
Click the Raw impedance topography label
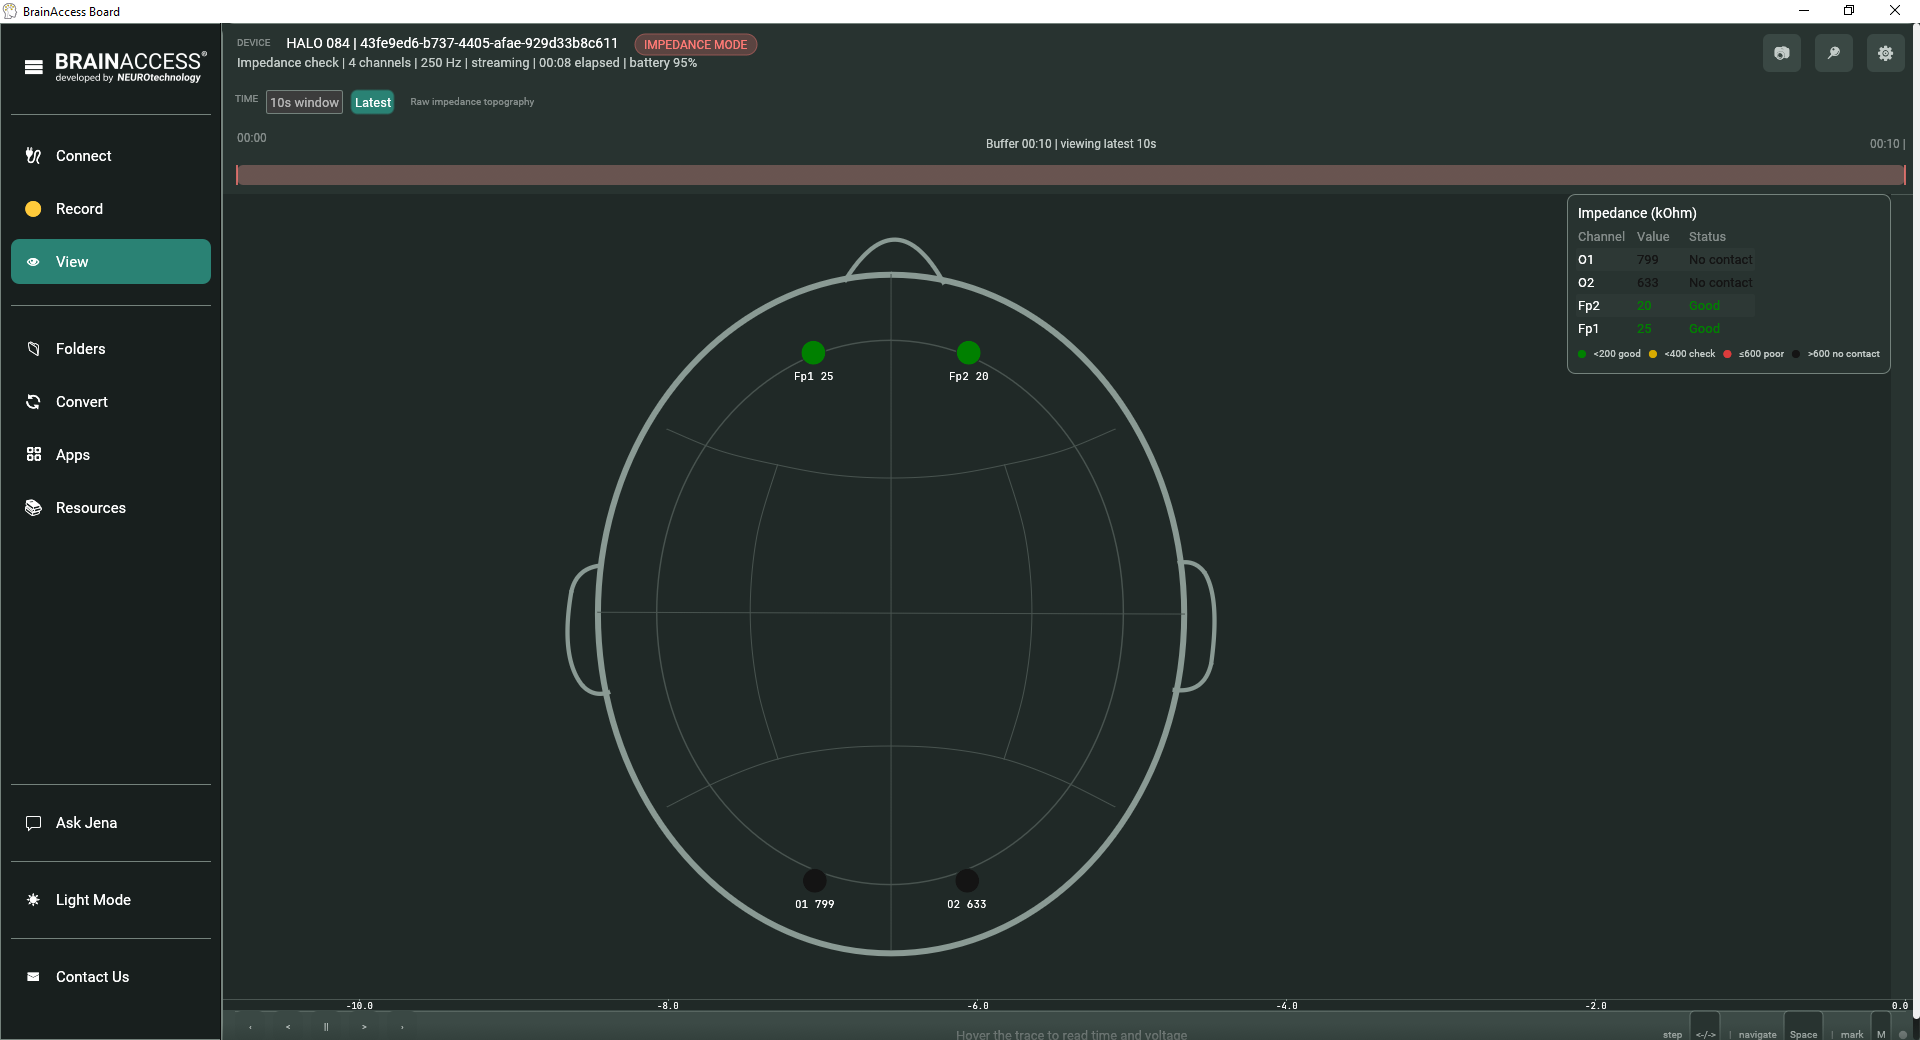click(472, 102)
